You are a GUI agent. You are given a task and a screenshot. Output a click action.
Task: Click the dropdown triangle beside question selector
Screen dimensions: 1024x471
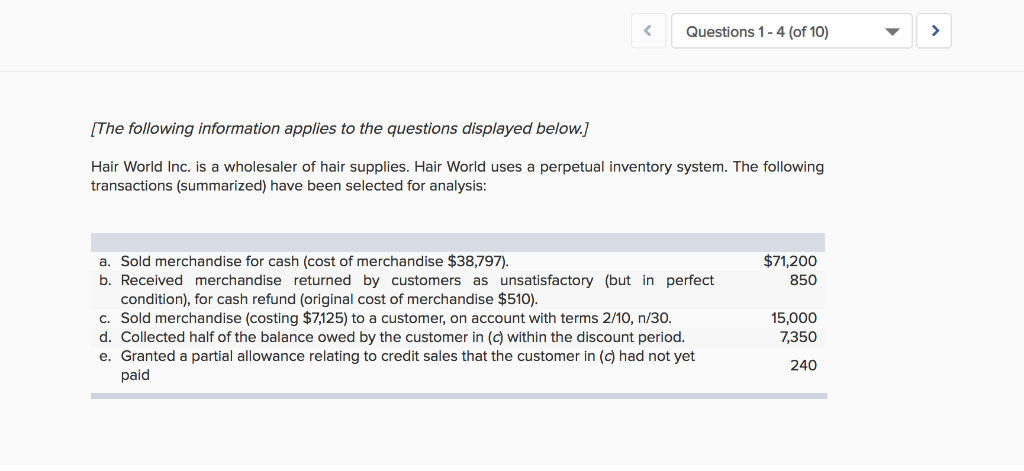(x=893, y=32)
